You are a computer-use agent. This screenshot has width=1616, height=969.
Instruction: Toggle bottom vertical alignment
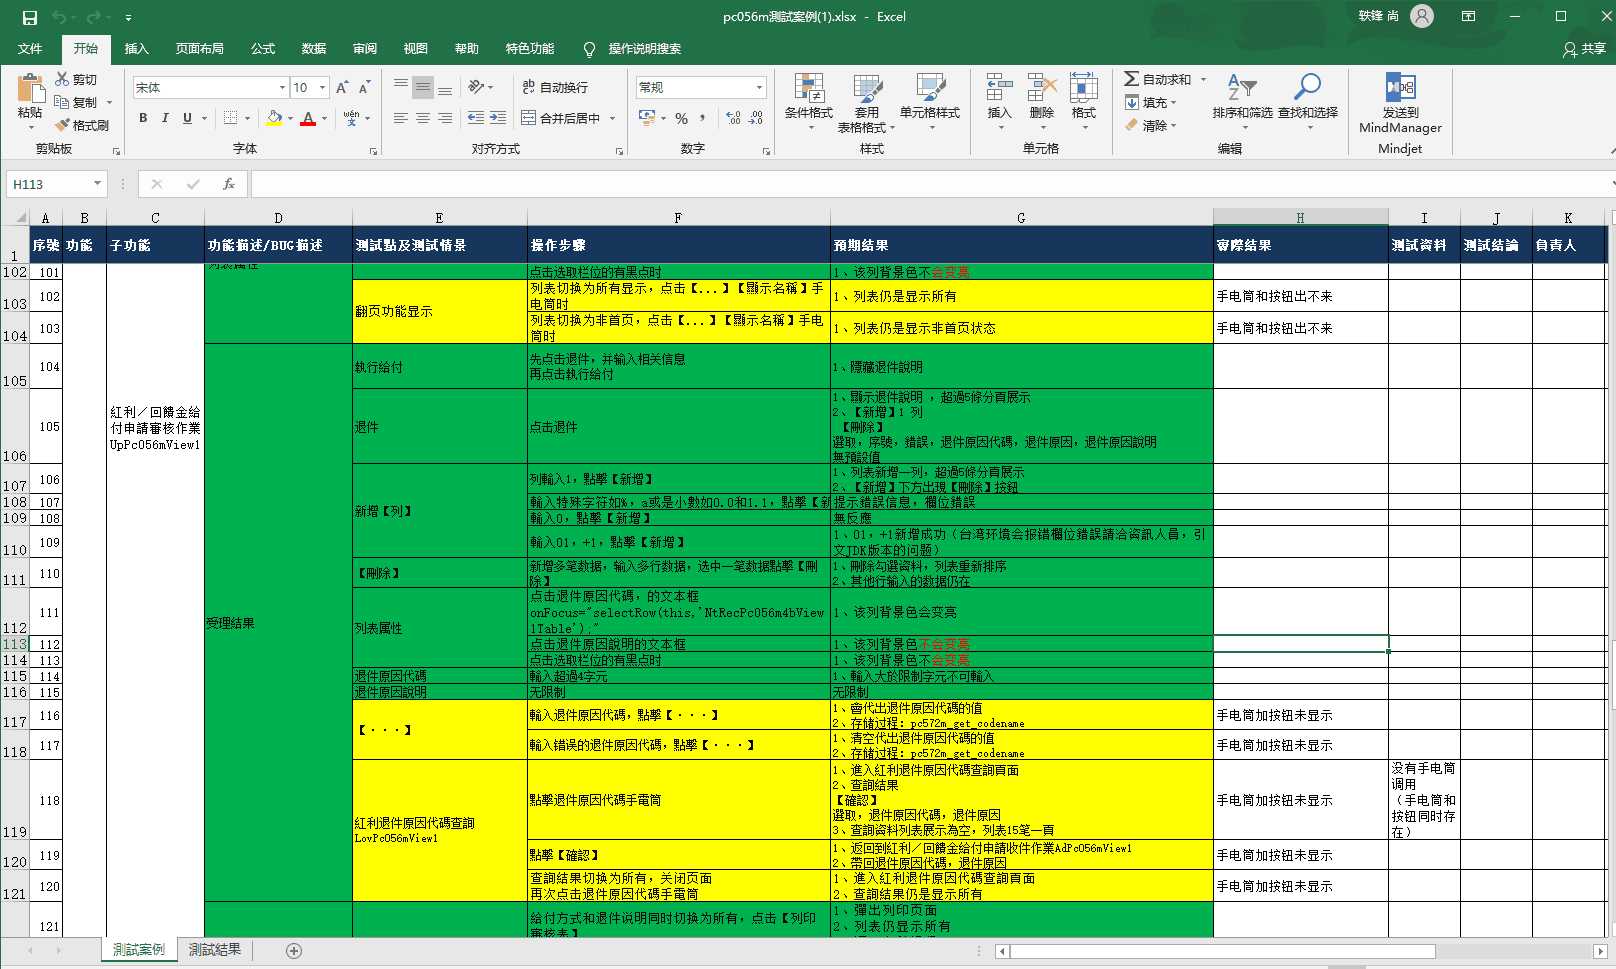coord(445,88)
